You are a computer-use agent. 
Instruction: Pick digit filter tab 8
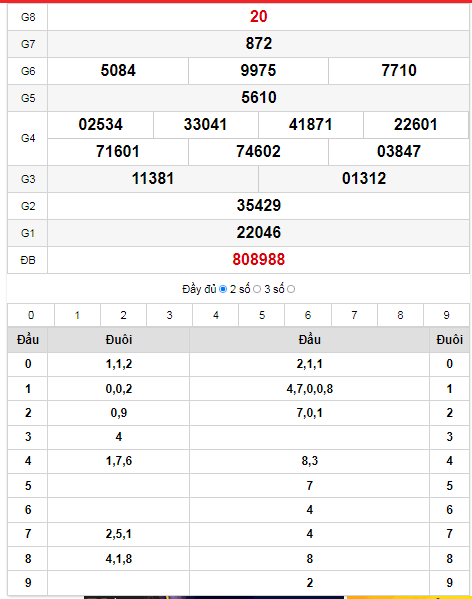400,315
